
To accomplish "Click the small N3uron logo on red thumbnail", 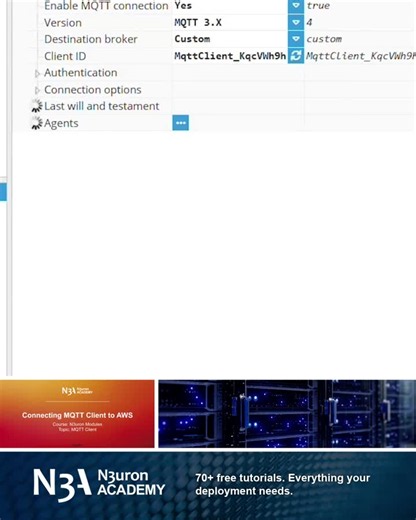I will pos(77,391).
